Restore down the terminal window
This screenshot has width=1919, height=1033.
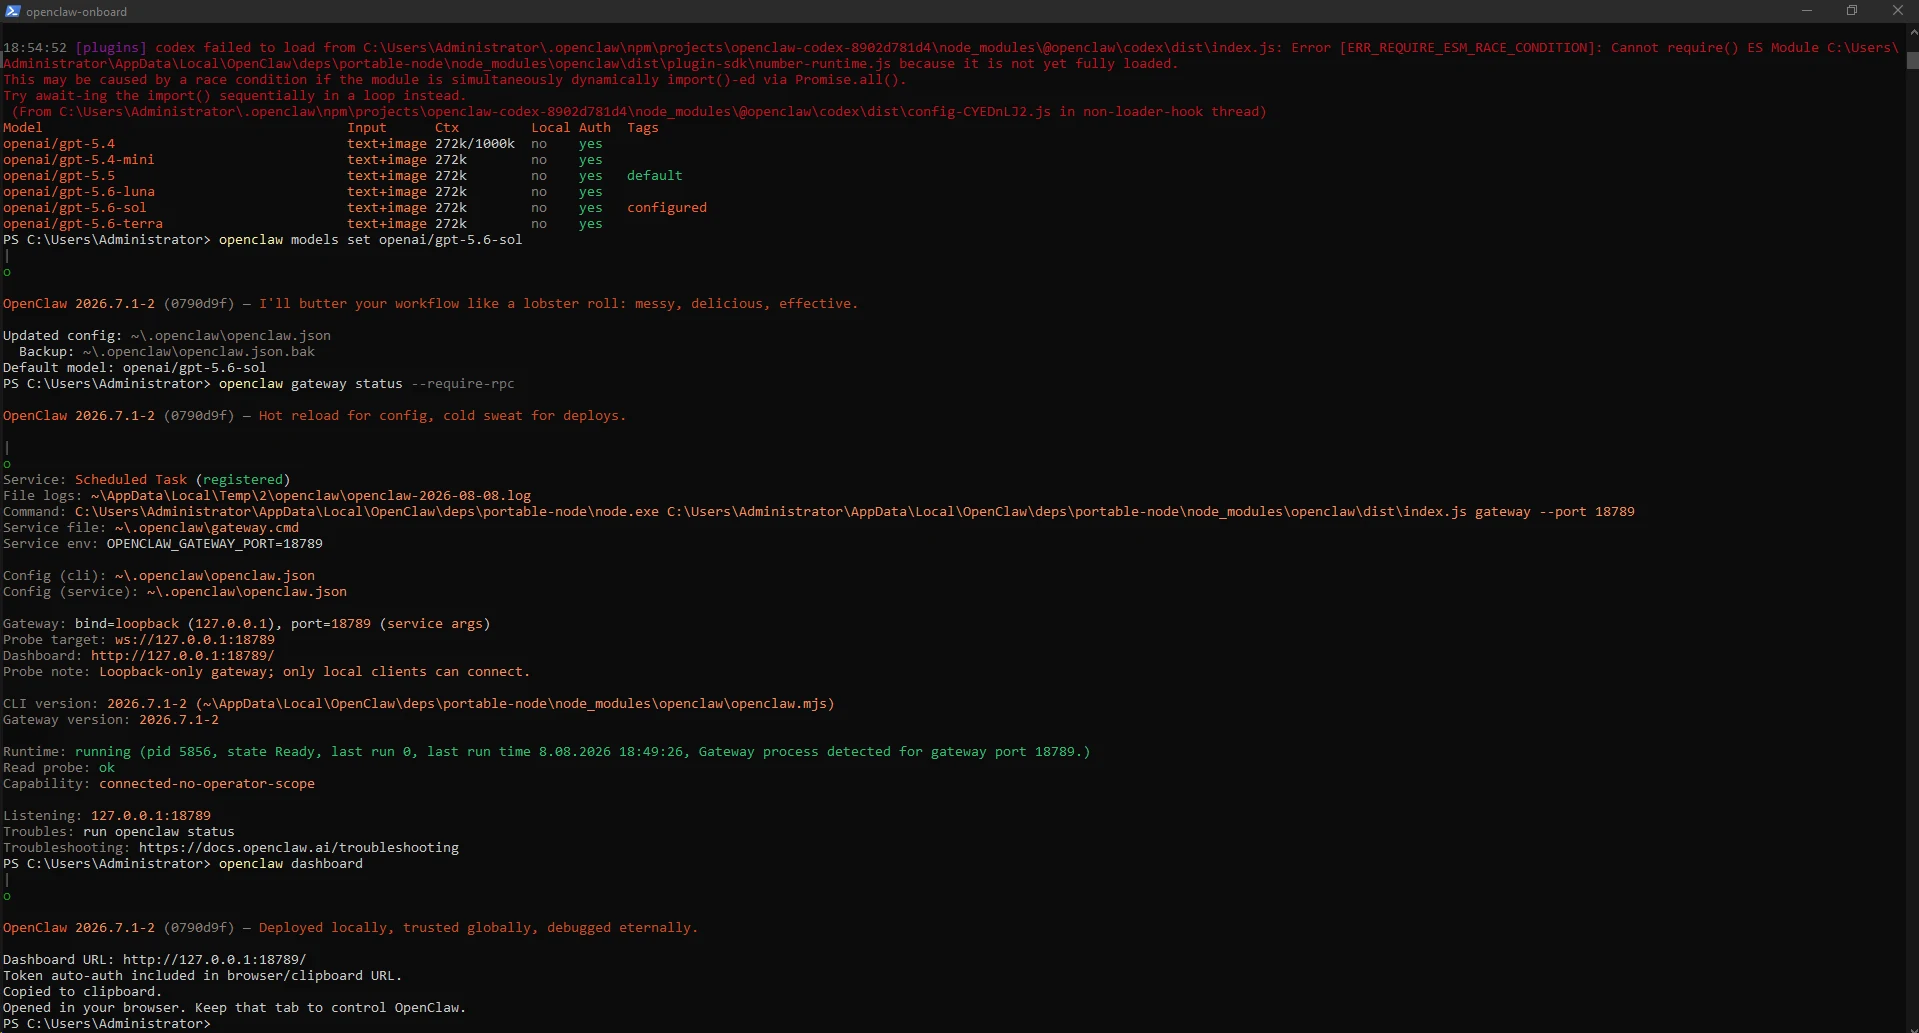pos(1852,11)
